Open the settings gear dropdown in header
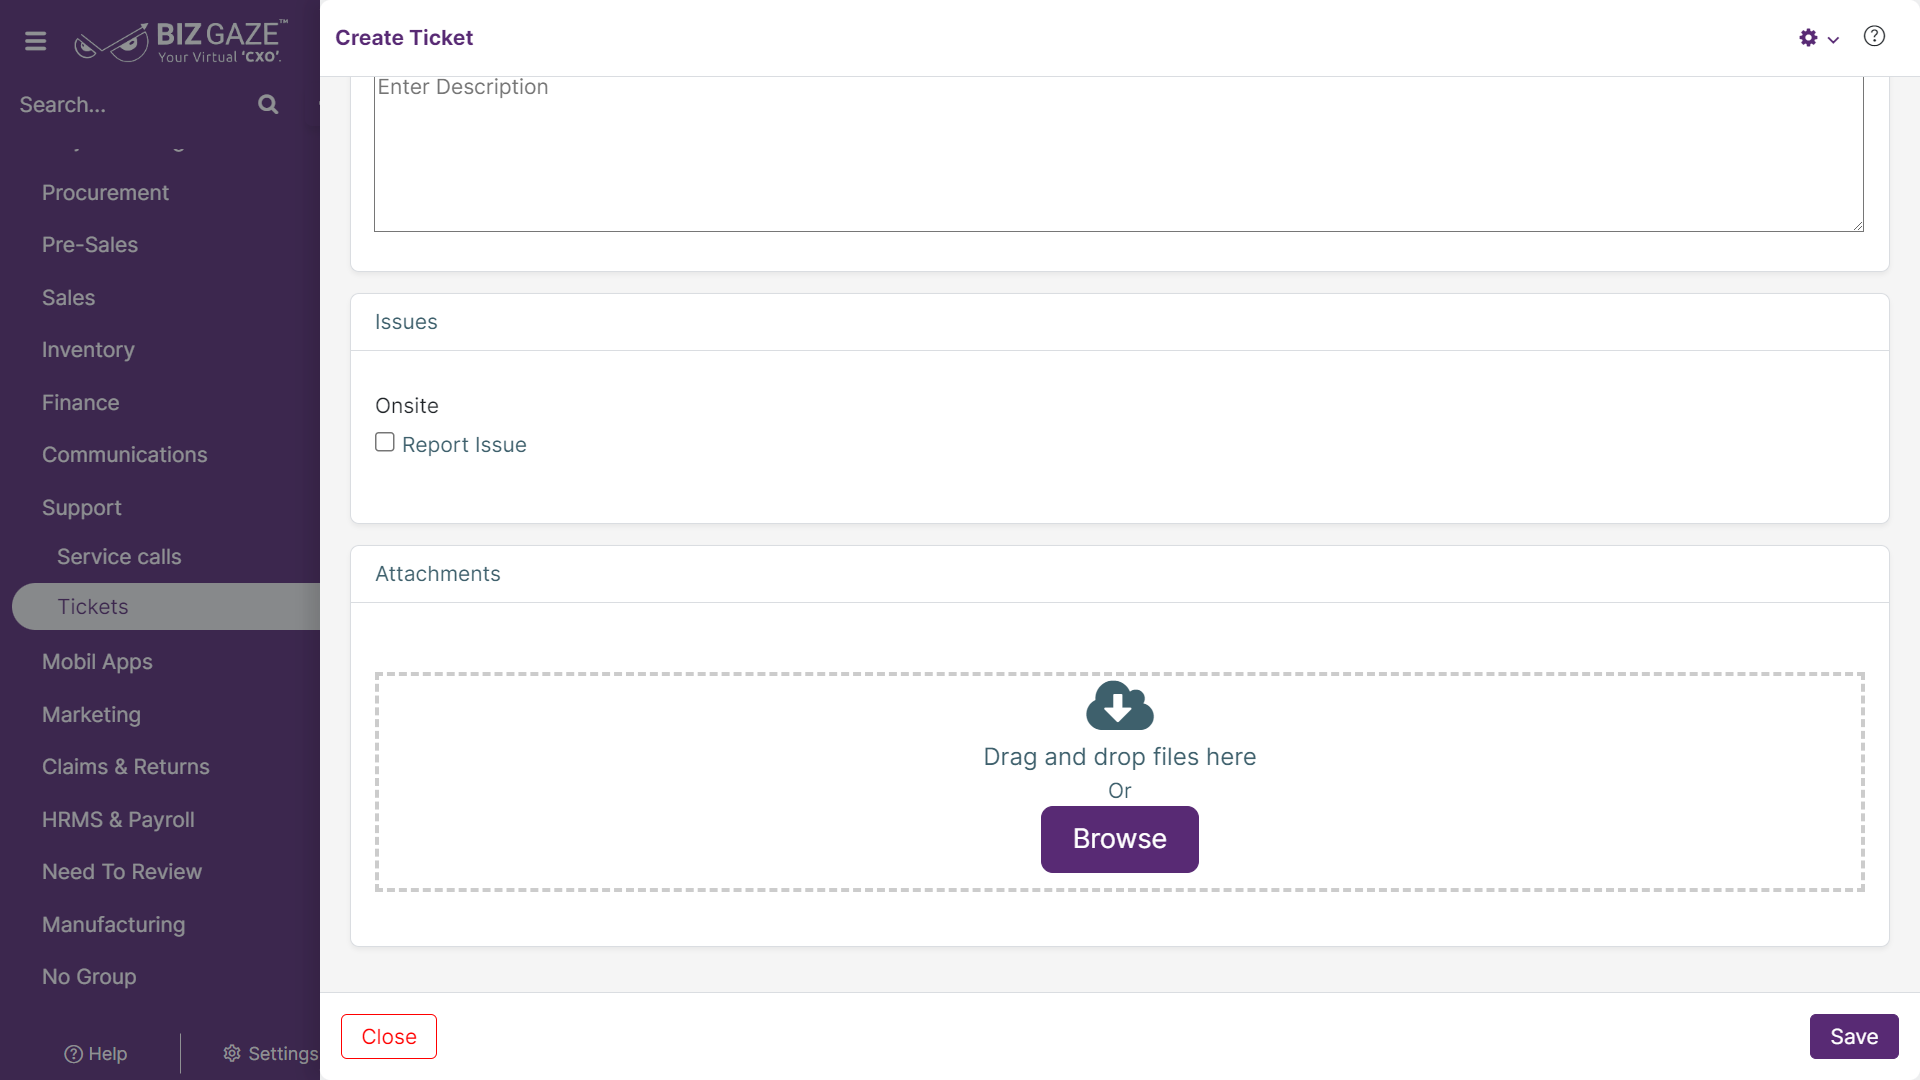The height and width of the screenshot is (1080, 1920). point(1818,38)
